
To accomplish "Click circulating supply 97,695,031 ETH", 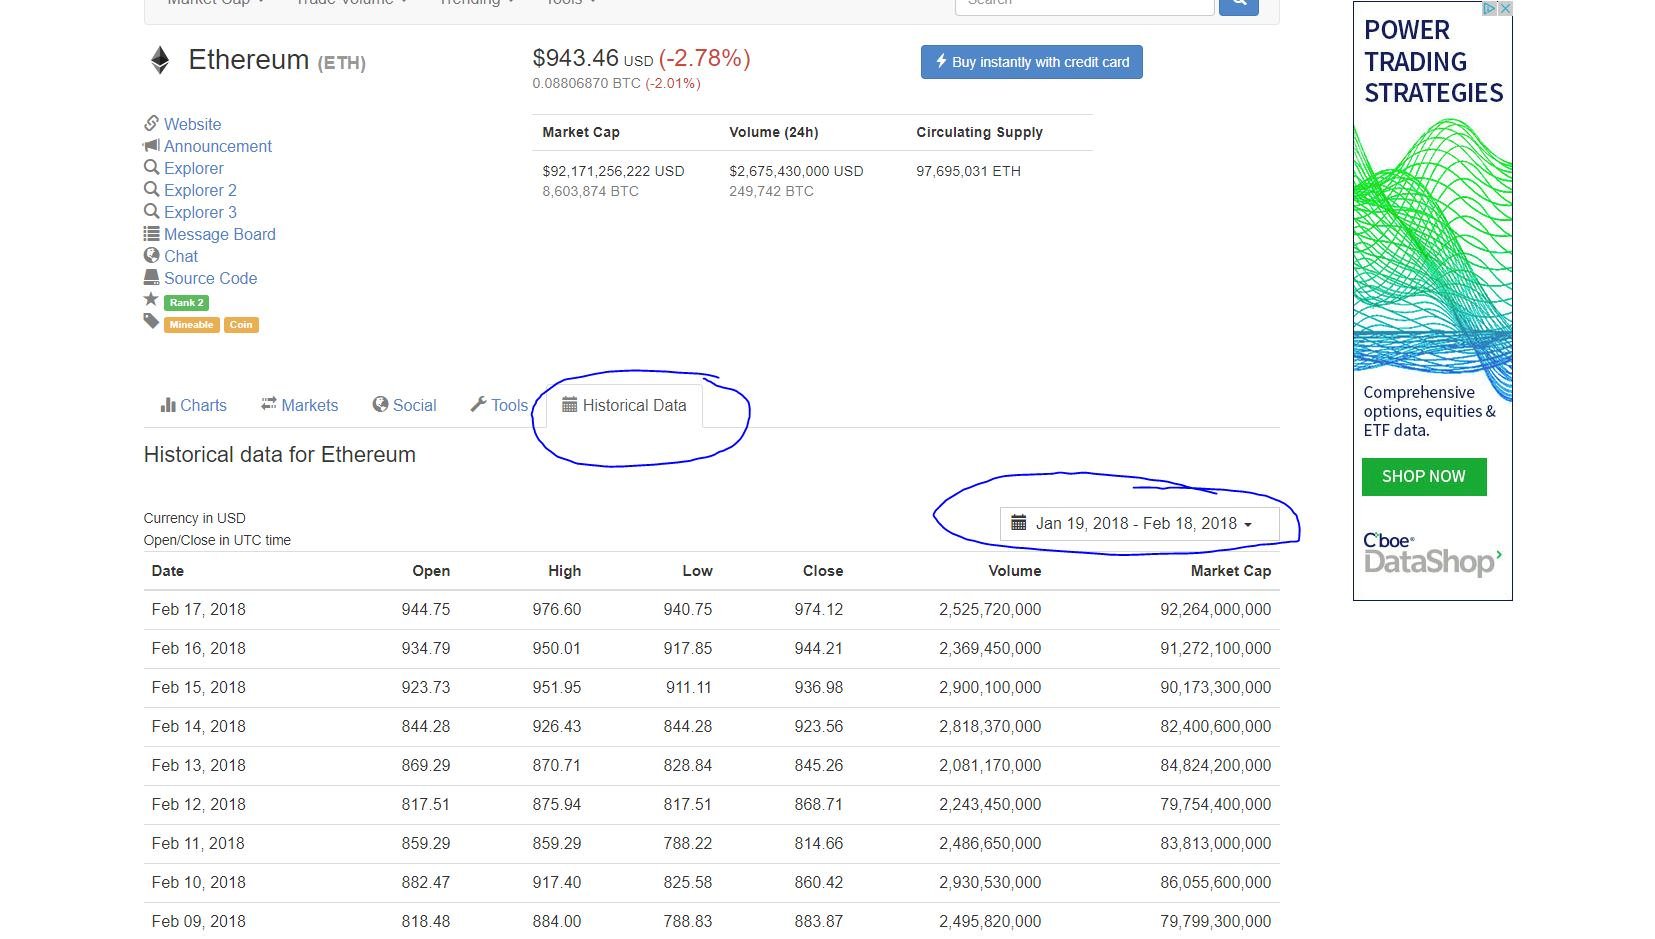I will (968, 171).
